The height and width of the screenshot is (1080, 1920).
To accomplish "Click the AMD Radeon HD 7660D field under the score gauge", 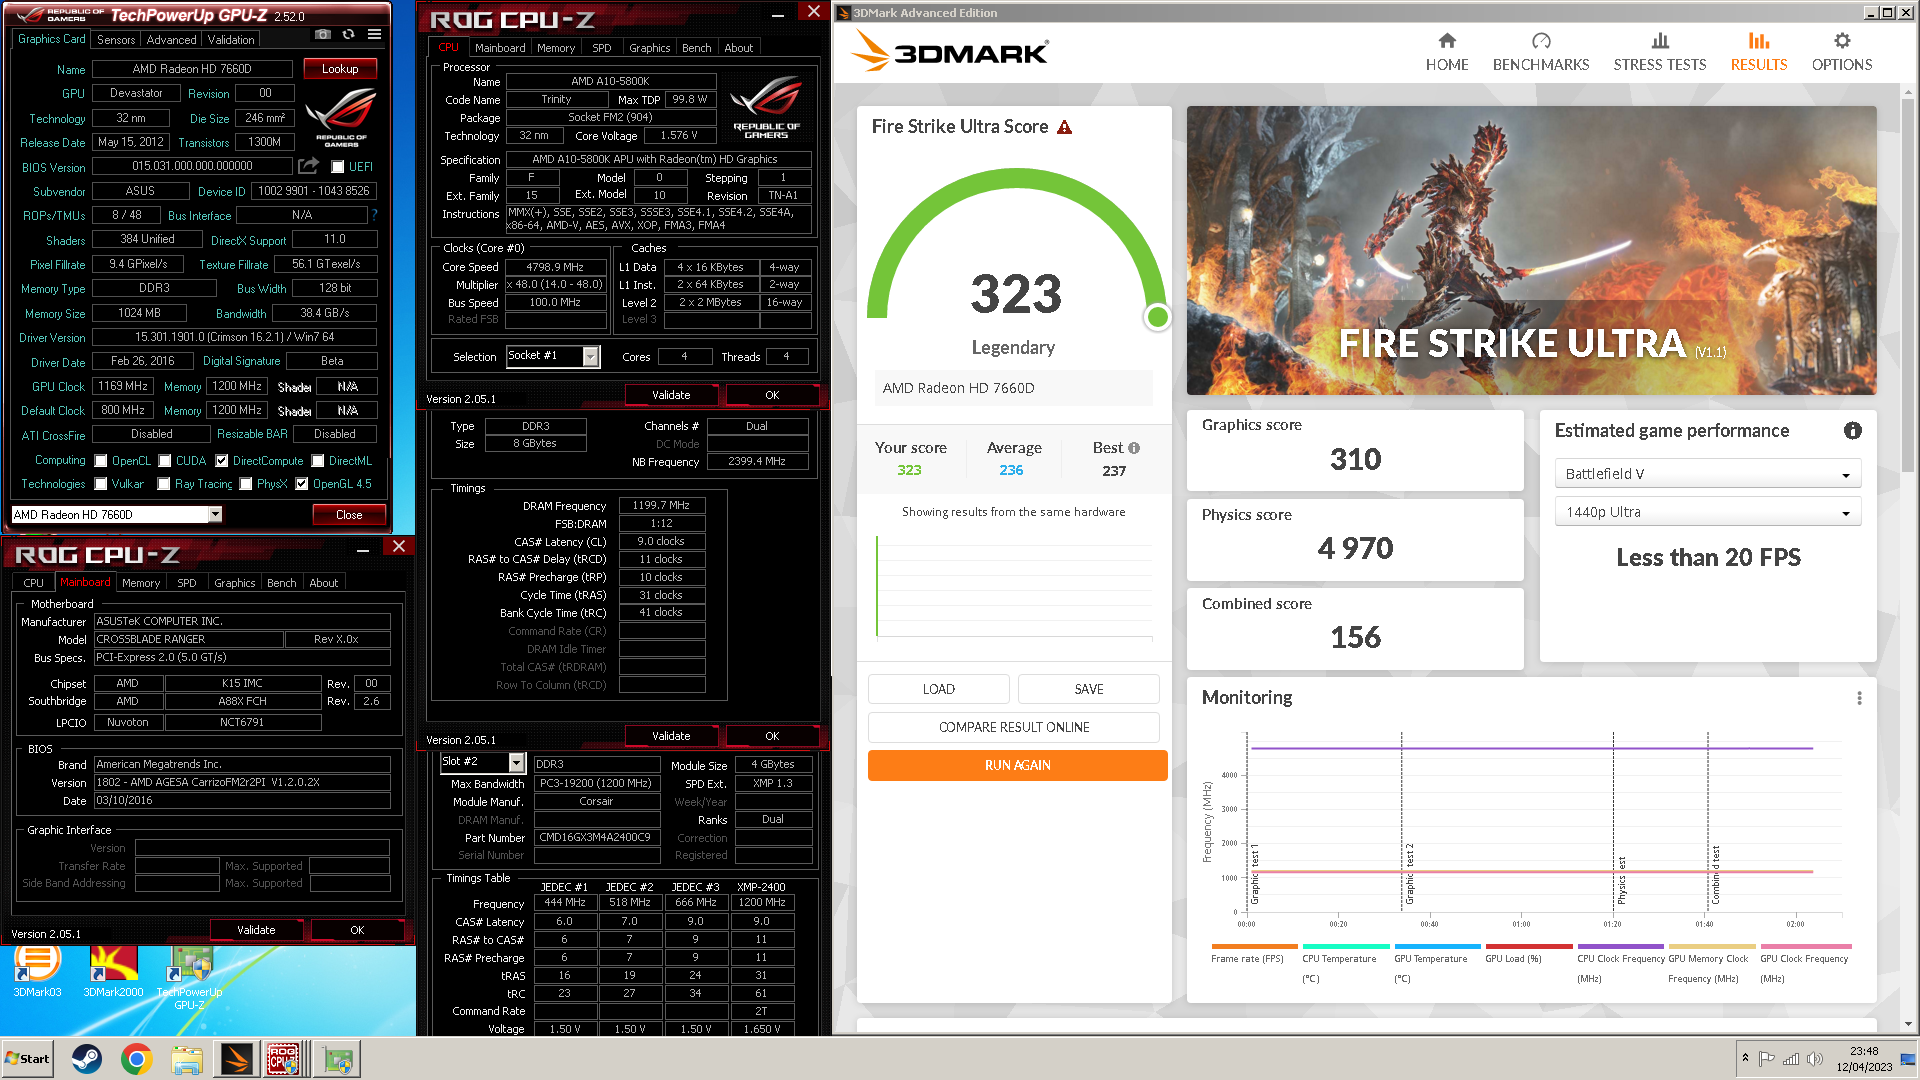I will [1013, 388].
